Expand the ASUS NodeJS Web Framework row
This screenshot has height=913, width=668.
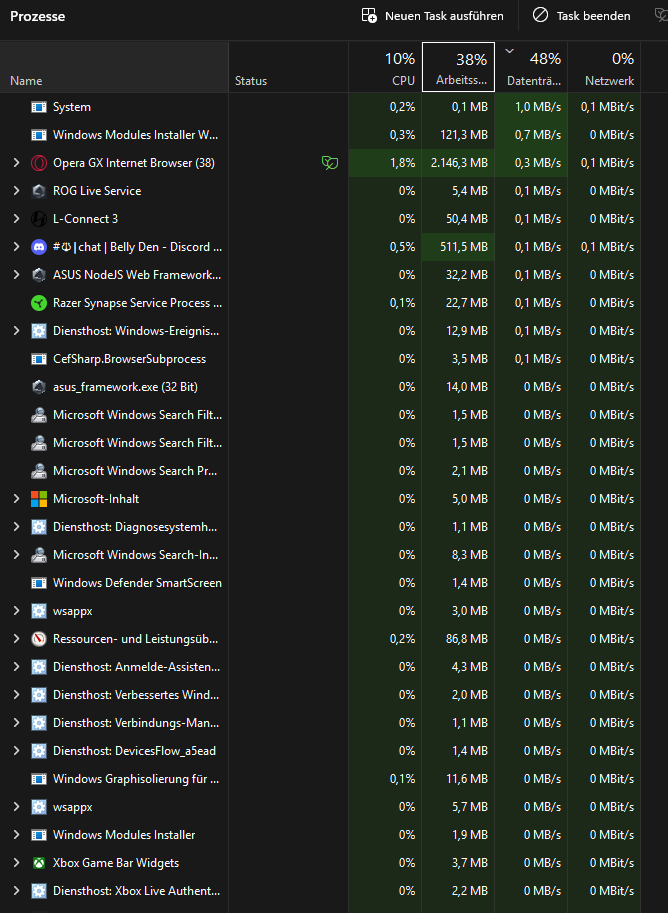pyautogui.click(x=16, y=275)
